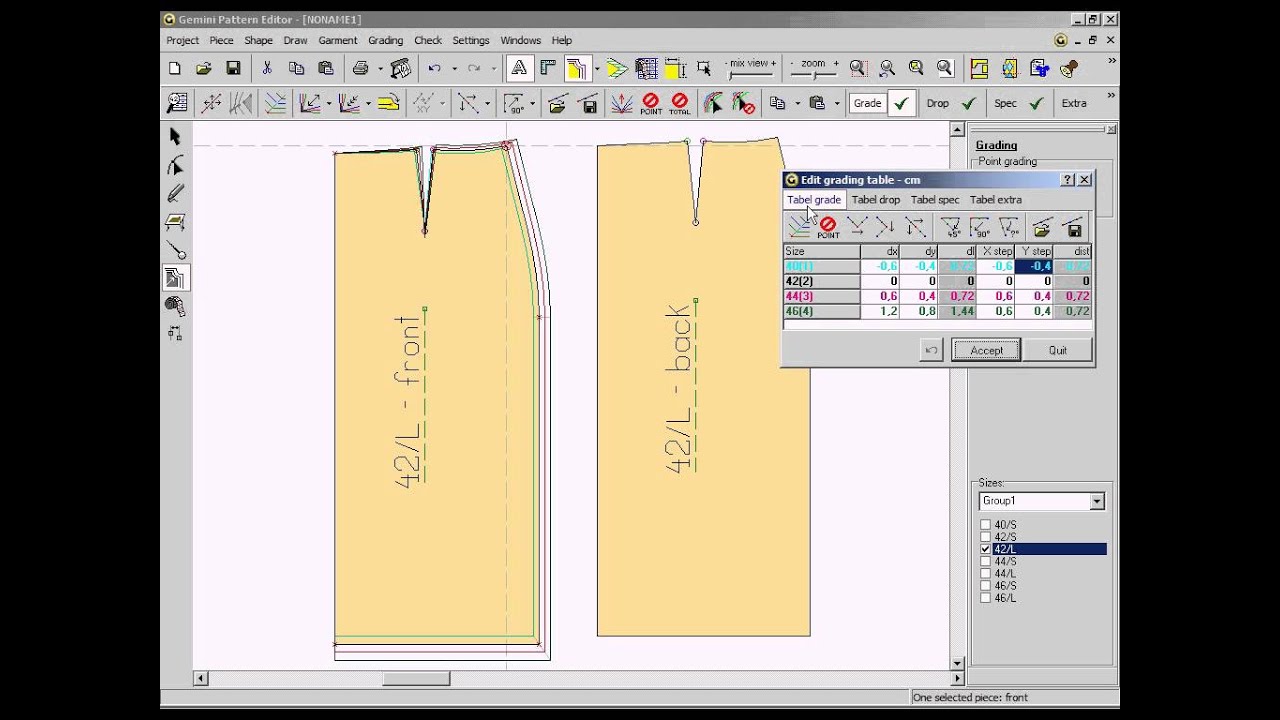This screenshot has height=720, width=1280.
Task: Select the dx cell of size 44(3)
Action: 879,297
